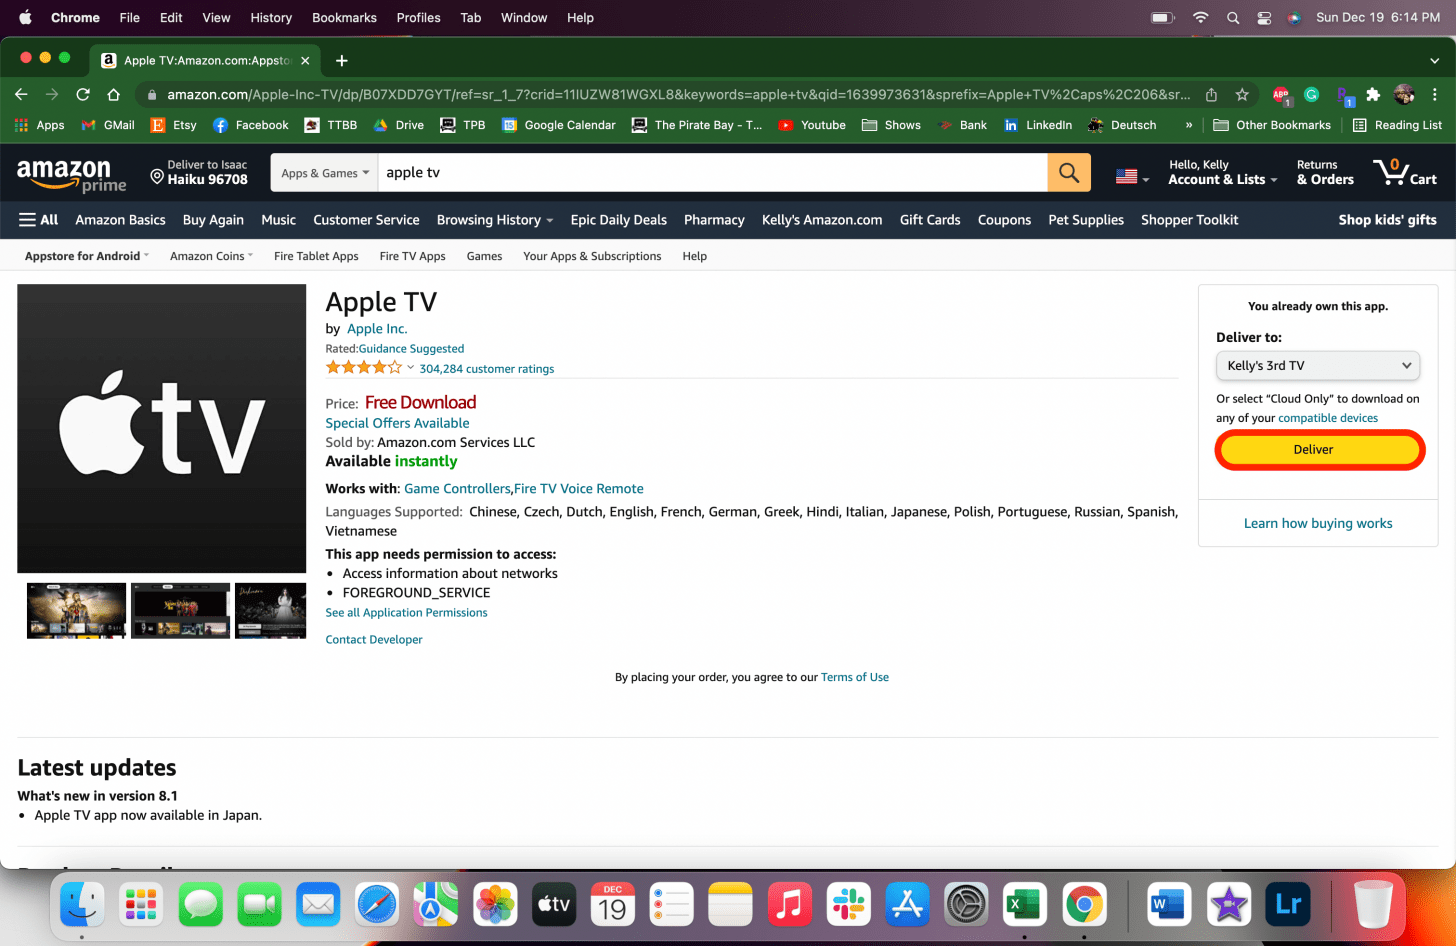This screenshot has height=946, width=1456.
Task: Select the Fire TV Apps tab
Action: (x=412, y=256)
